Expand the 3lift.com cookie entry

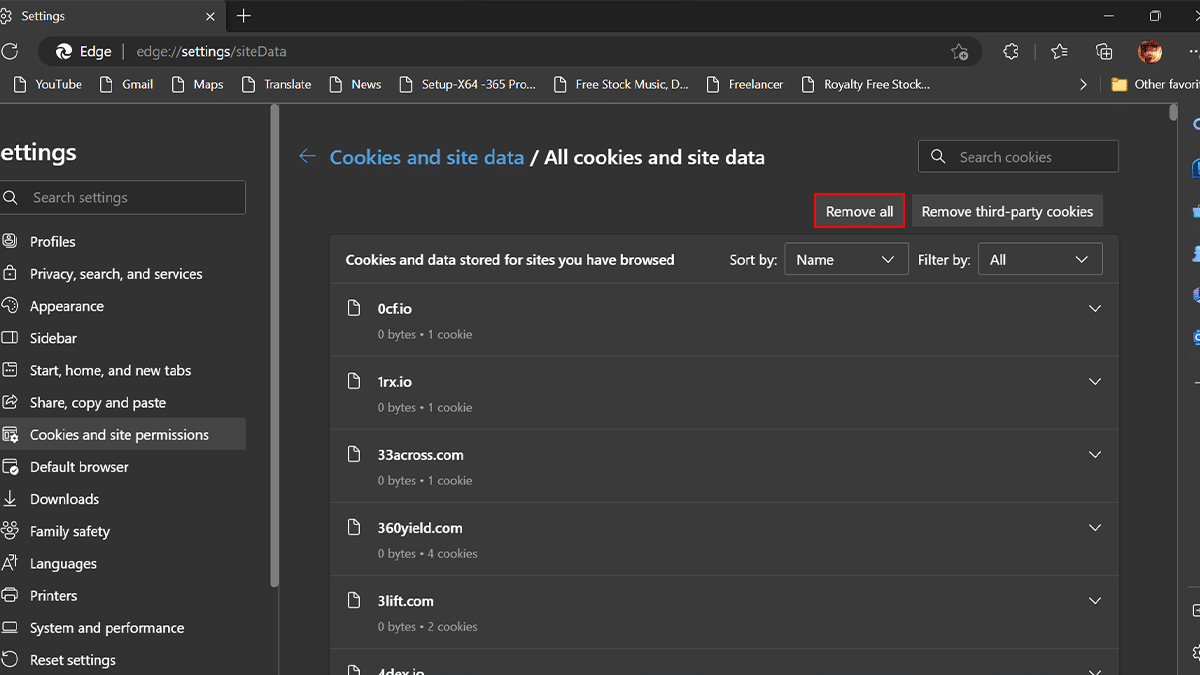(x=1094, y=601)
